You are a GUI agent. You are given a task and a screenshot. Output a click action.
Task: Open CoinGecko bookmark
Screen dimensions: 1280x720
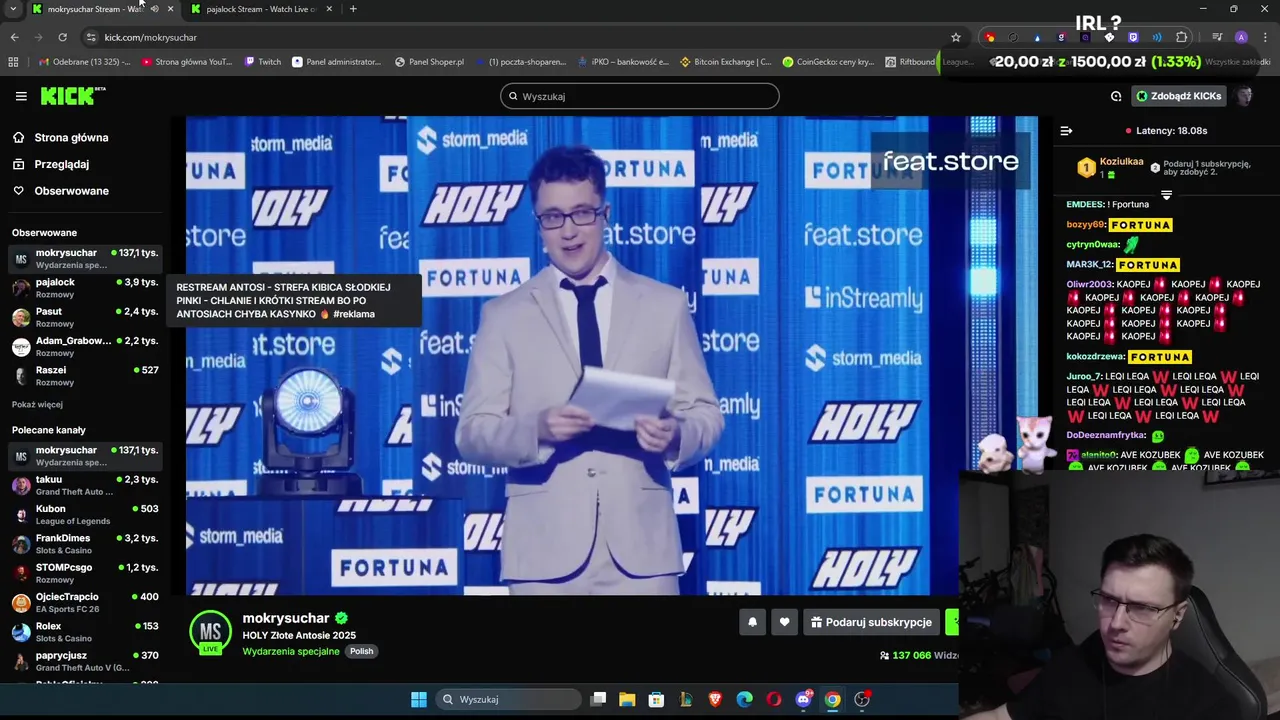point(830,62)
